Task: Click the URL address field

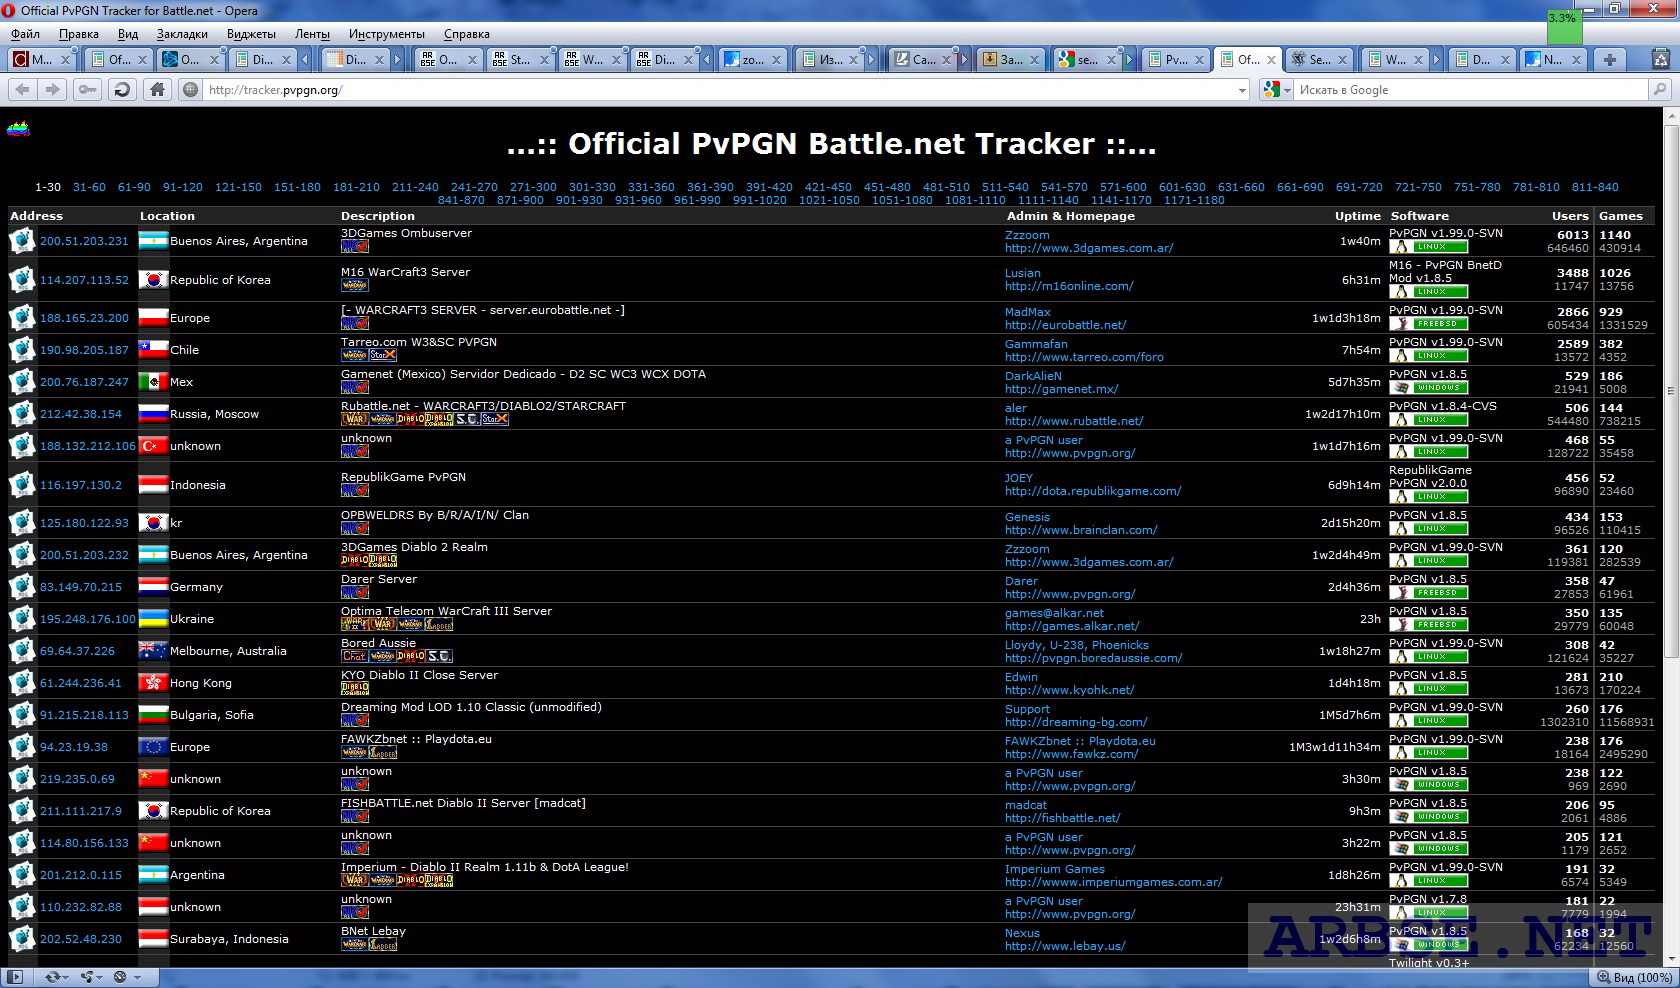Action: click(718, 90)
